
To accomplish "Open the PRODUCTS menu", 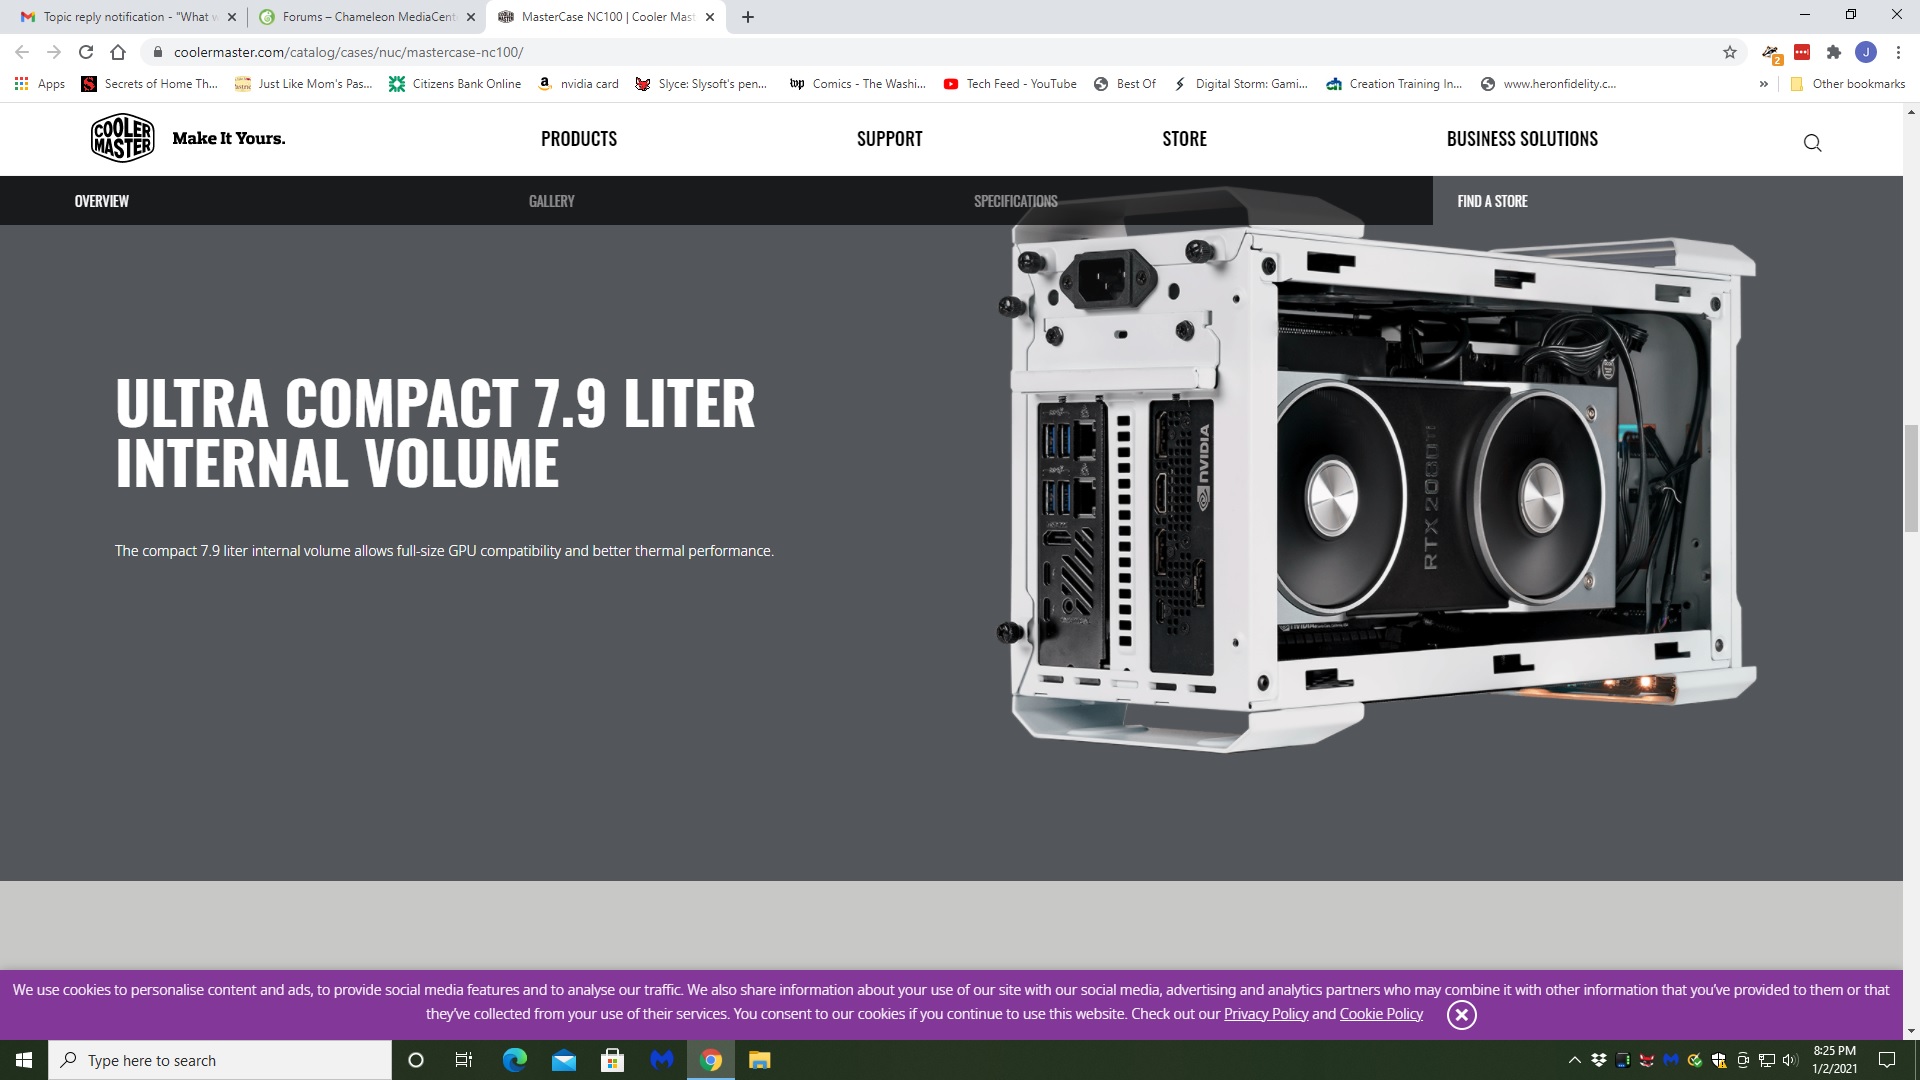I will [579, 139].
